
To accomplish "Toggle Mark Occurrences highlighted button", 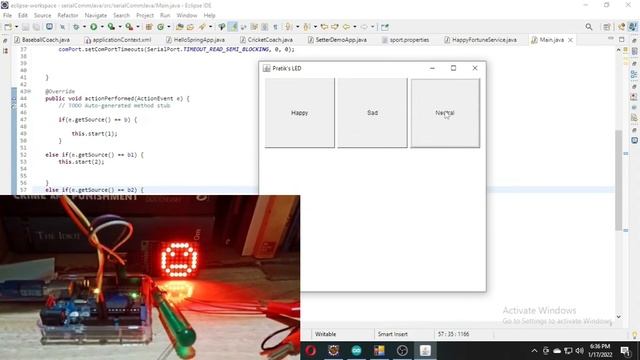I will pos(233,27).
